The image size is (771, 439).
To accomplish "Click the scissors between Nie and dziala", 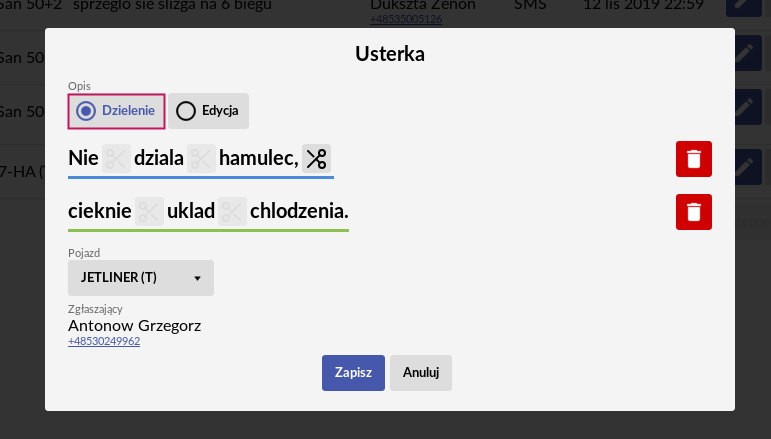I will (117, 158).
